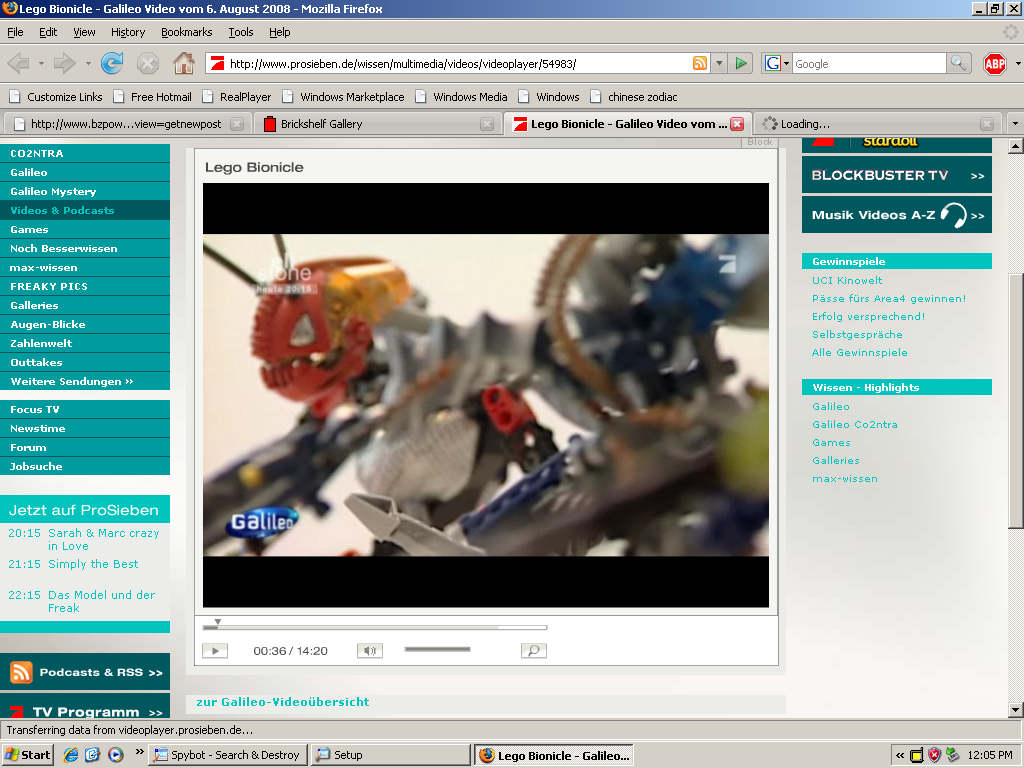
Task: Click the green Go arrow beside URL
Action: tap(741, 63)
